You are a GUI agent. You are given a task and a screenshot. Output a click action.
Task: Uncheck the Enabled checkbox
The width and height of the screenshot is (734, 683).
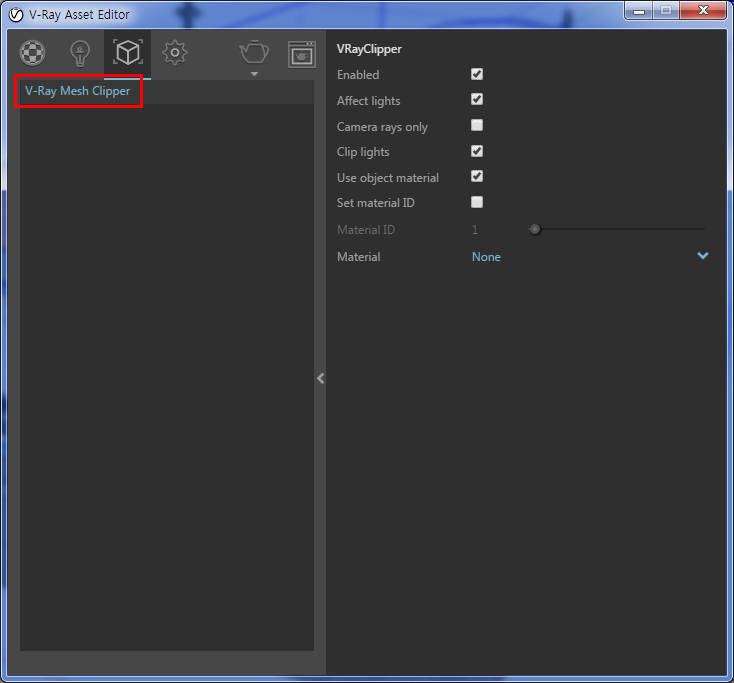point(477,74)
